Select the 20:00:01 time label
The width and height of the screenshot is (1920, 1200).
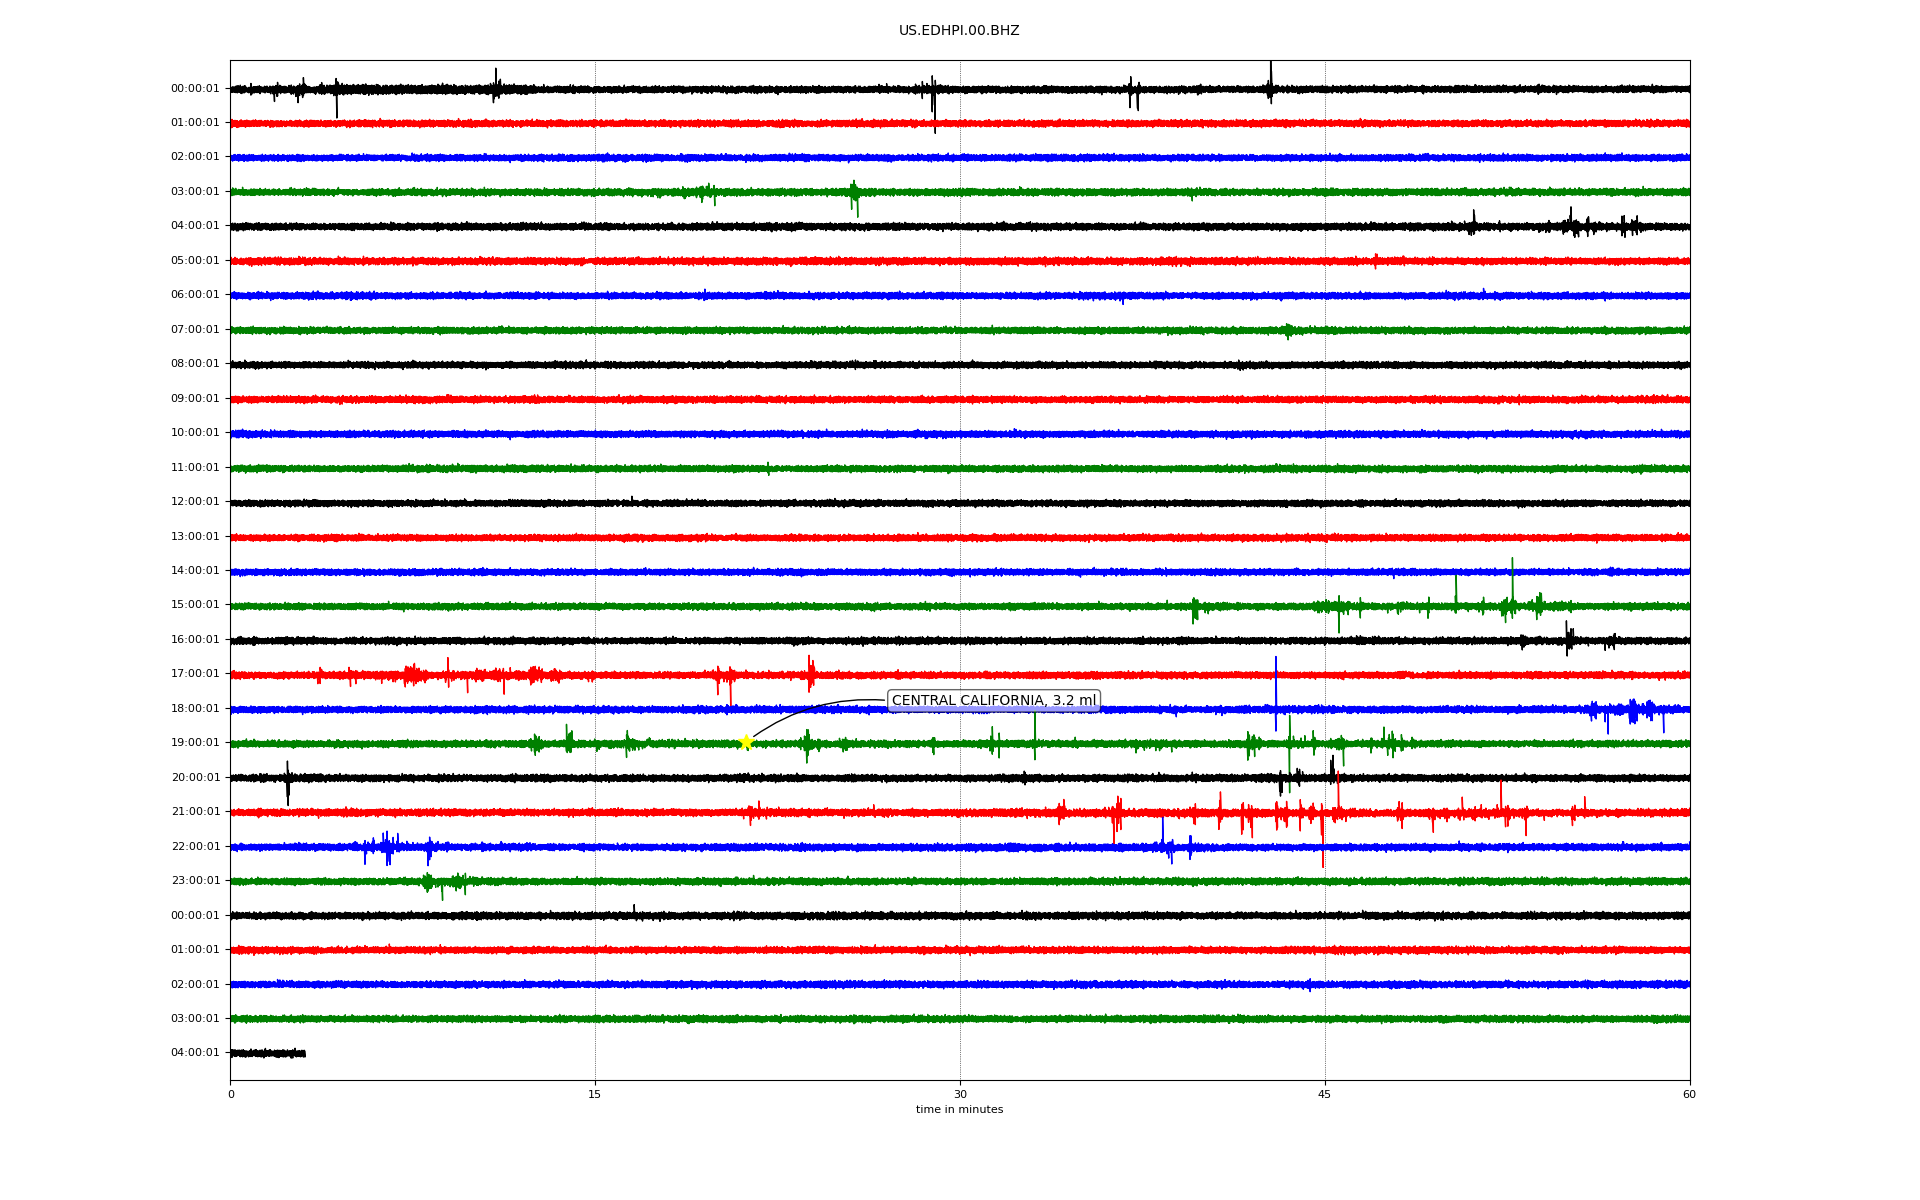click(195, 778)
